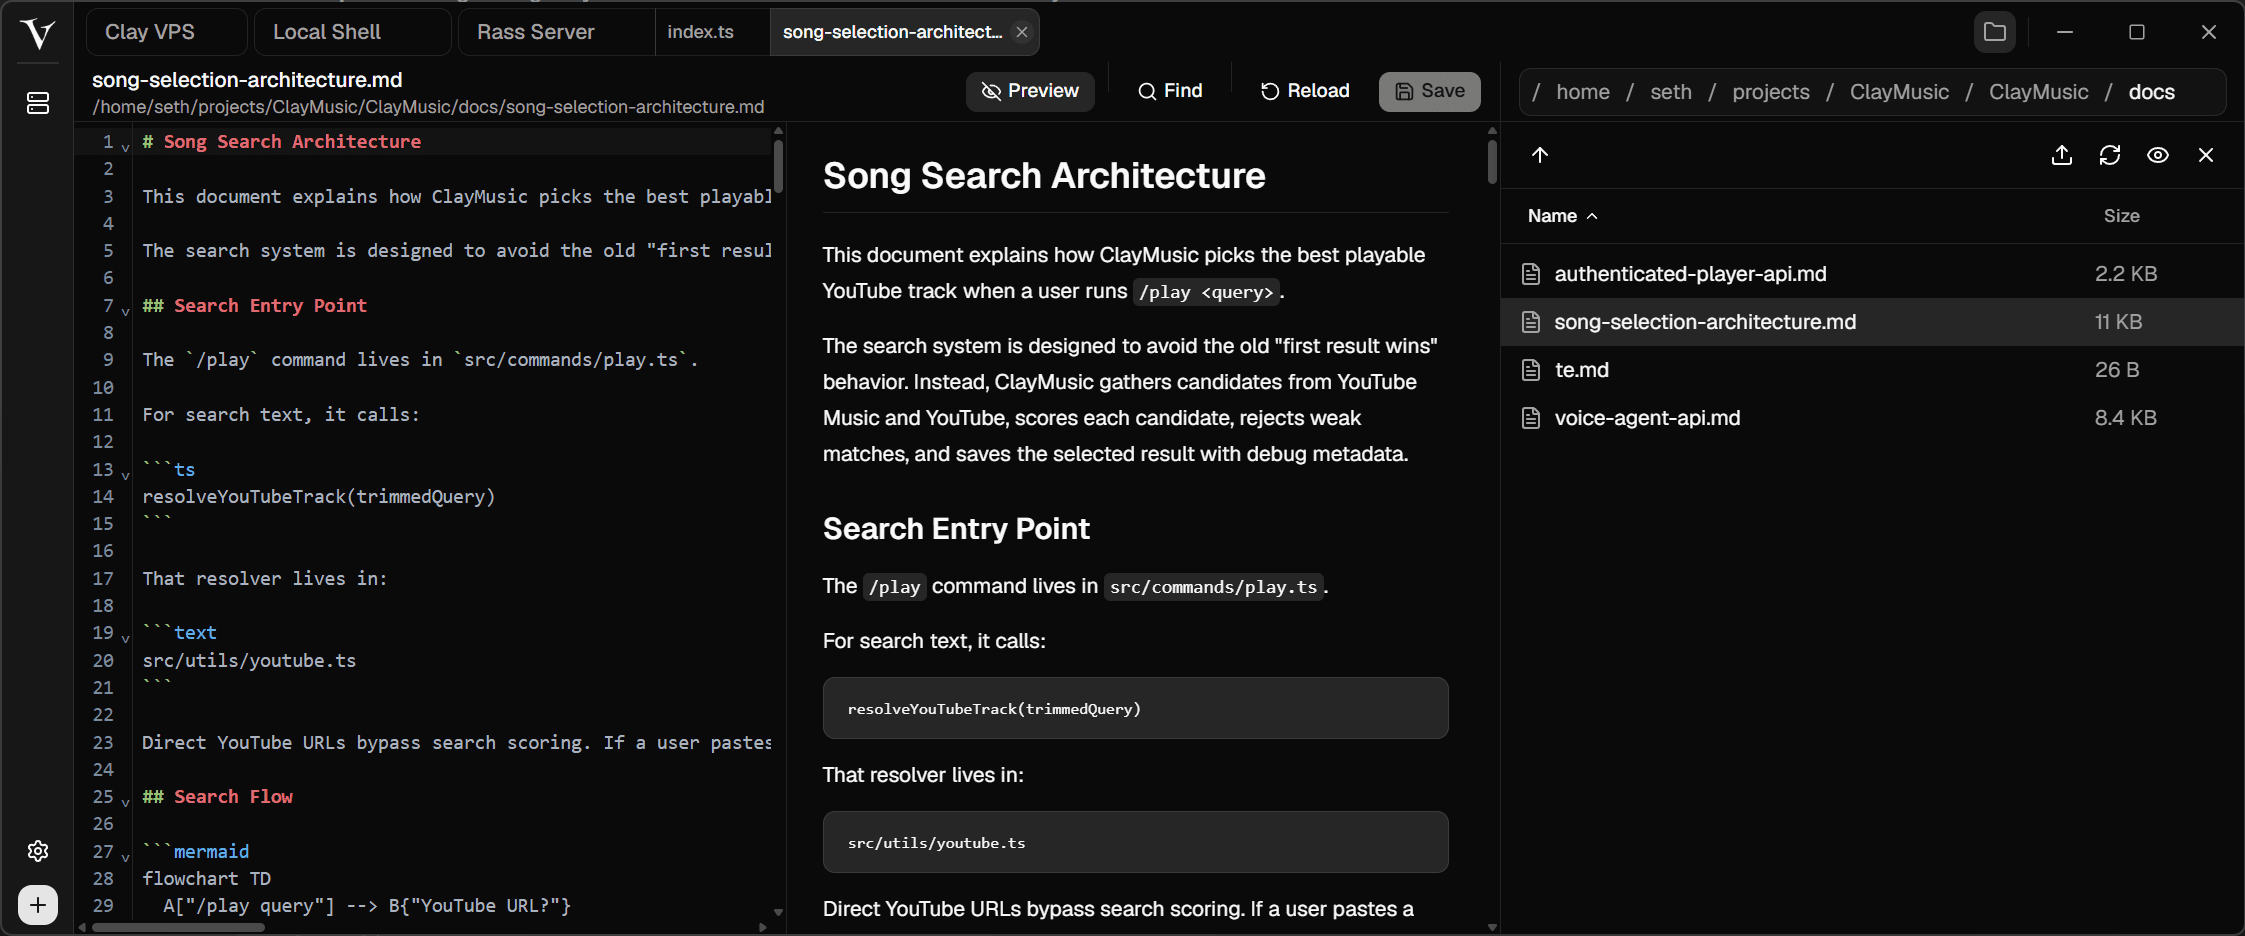Image resolution: width=2245 pixels, height=936 pixels.
Task: Click the app logo icon
Action: (37, 33)
